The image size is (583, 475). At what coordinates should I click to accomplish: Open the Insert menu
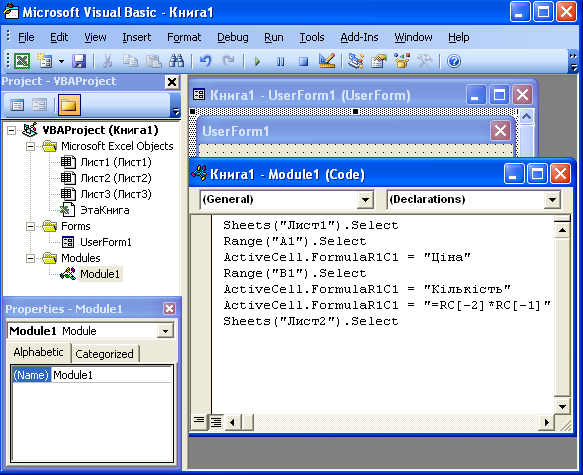pyautogui.click(x=136, y=37)
